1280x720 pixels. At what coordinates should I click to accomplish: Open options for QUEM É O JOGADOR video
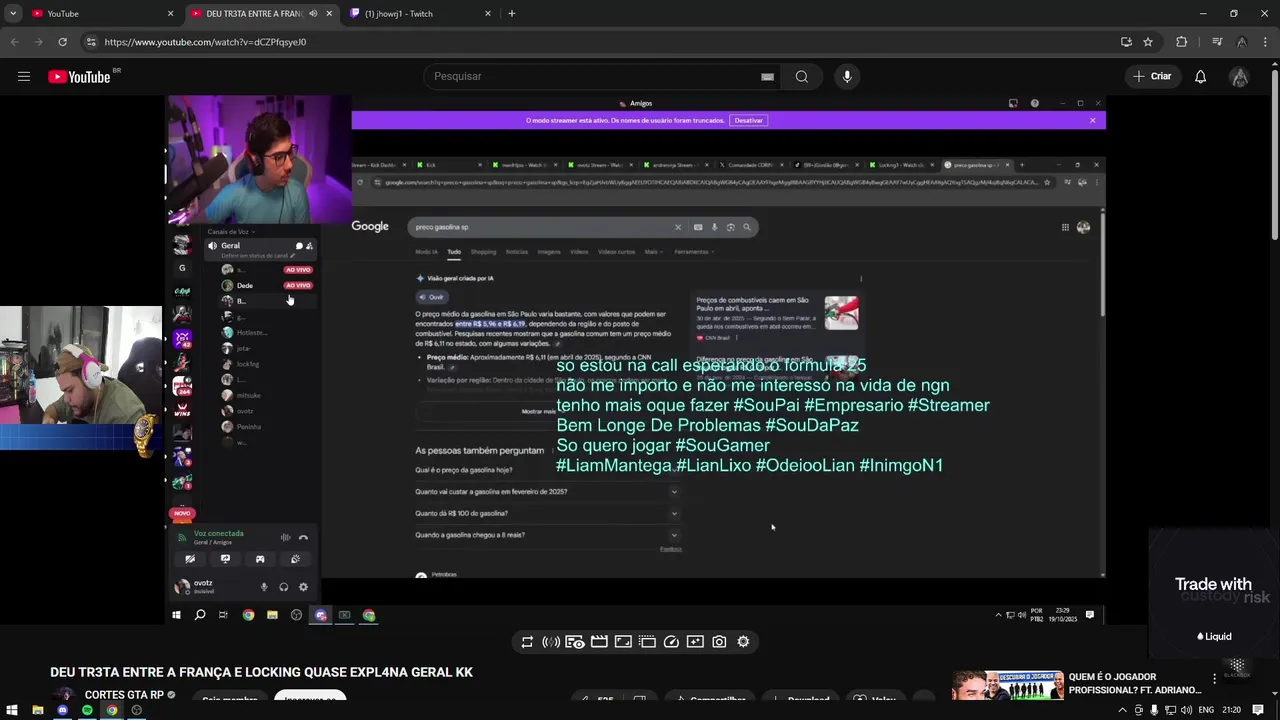coord(1215,679)
